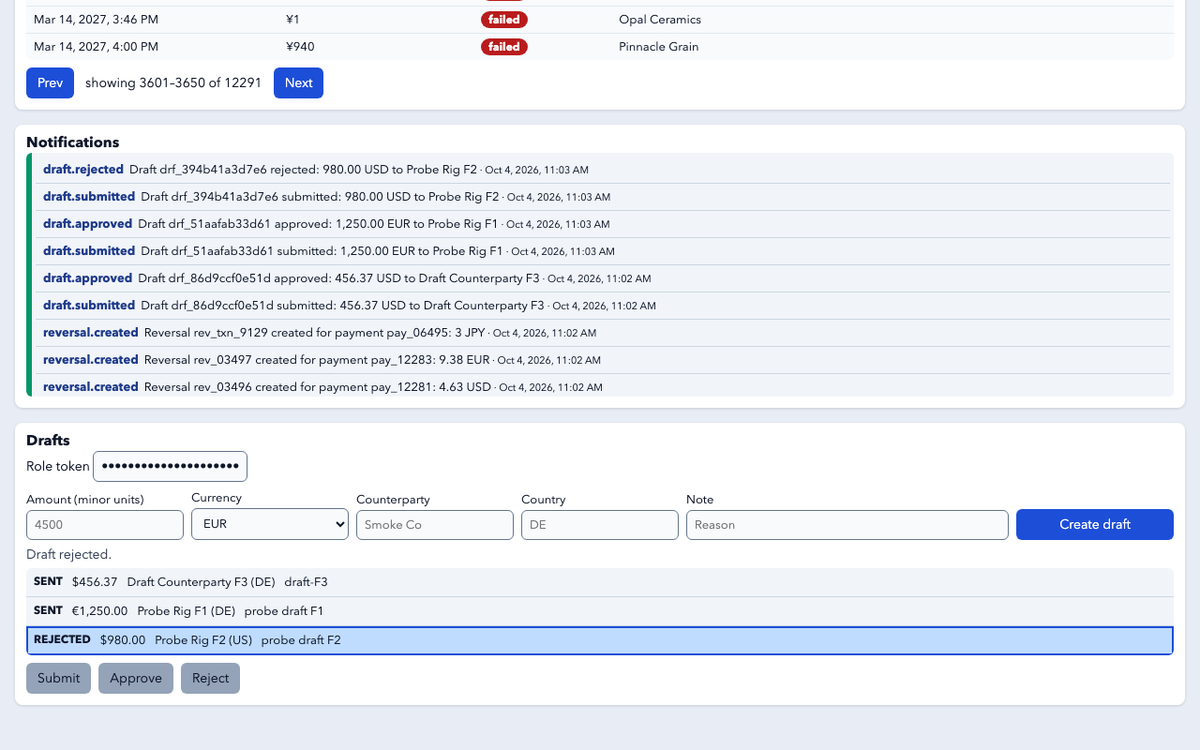Image resolution: width=1200 pixels, height=750 pixels.
Task: Approve the selected draft
Action: pos(136,678)
